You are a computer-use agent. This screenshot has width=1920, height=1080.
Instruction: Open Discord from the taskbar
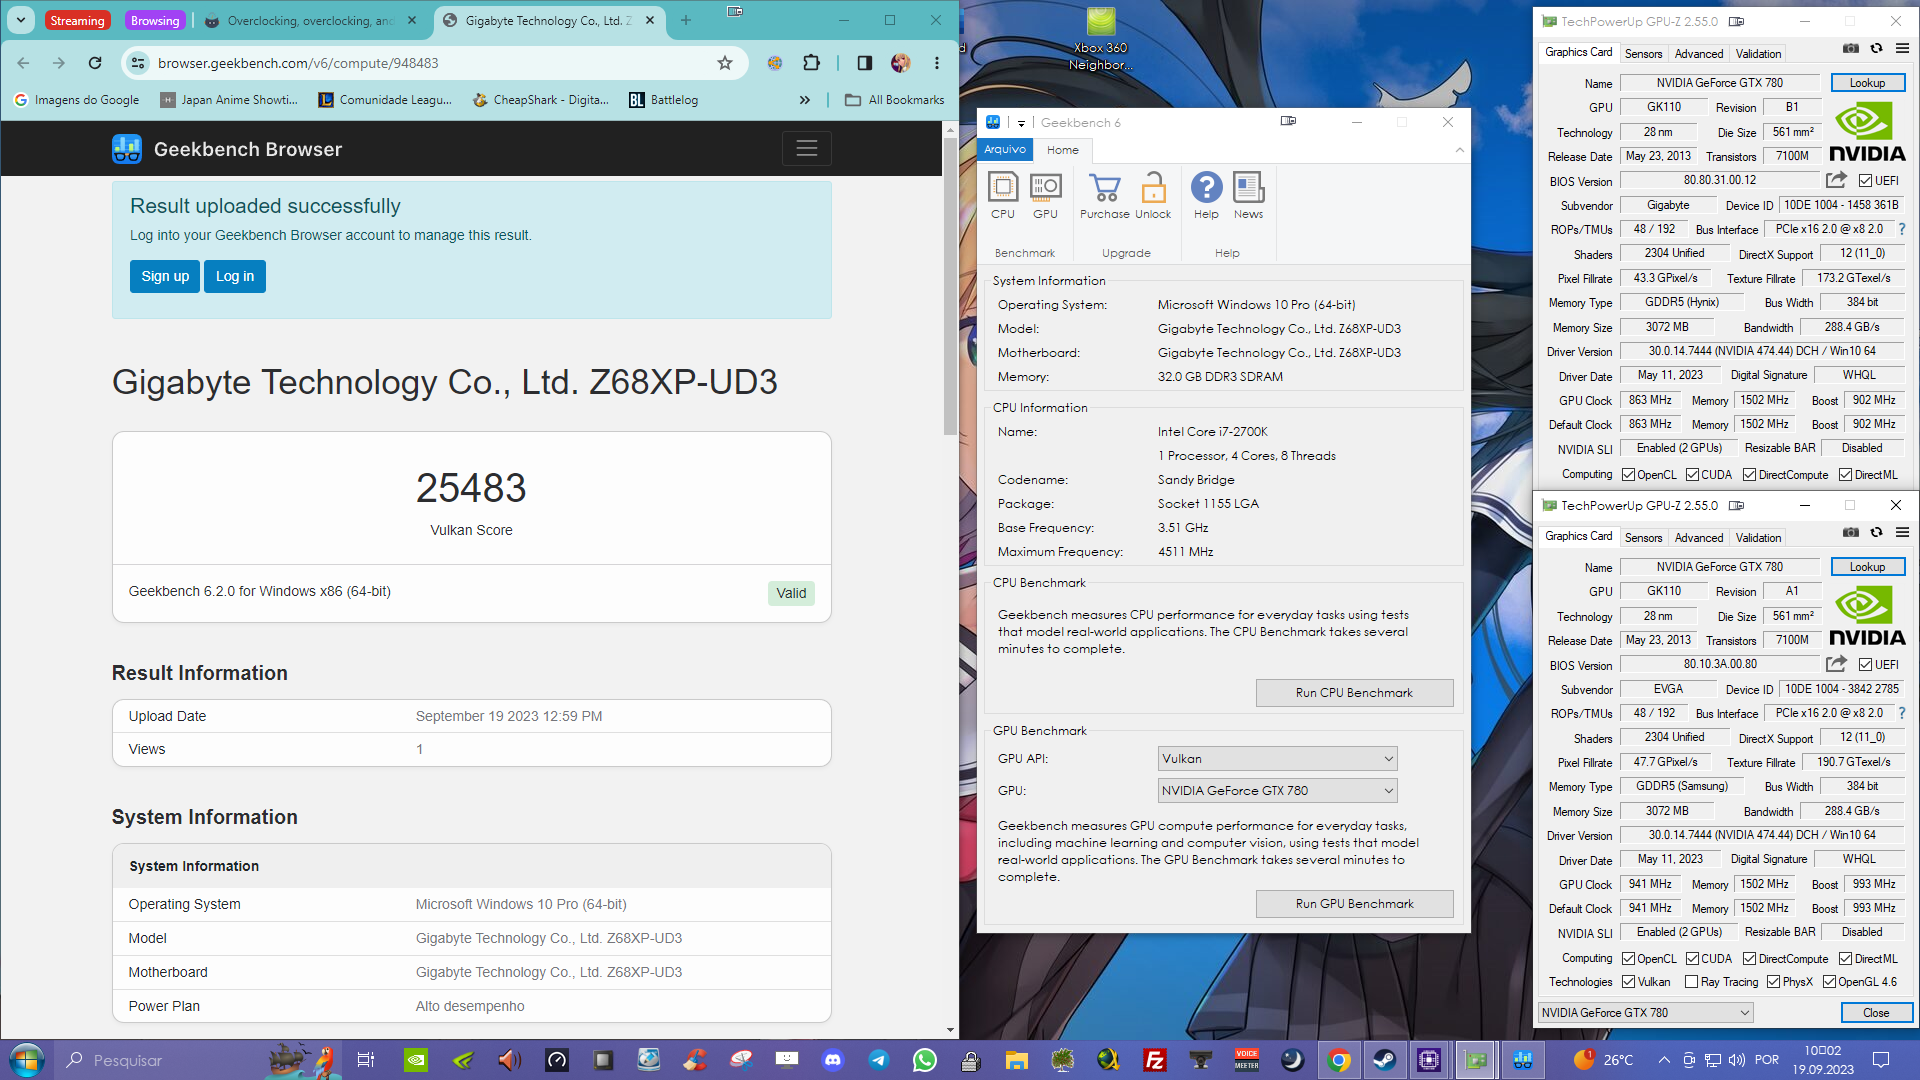tap(833, 1060)
